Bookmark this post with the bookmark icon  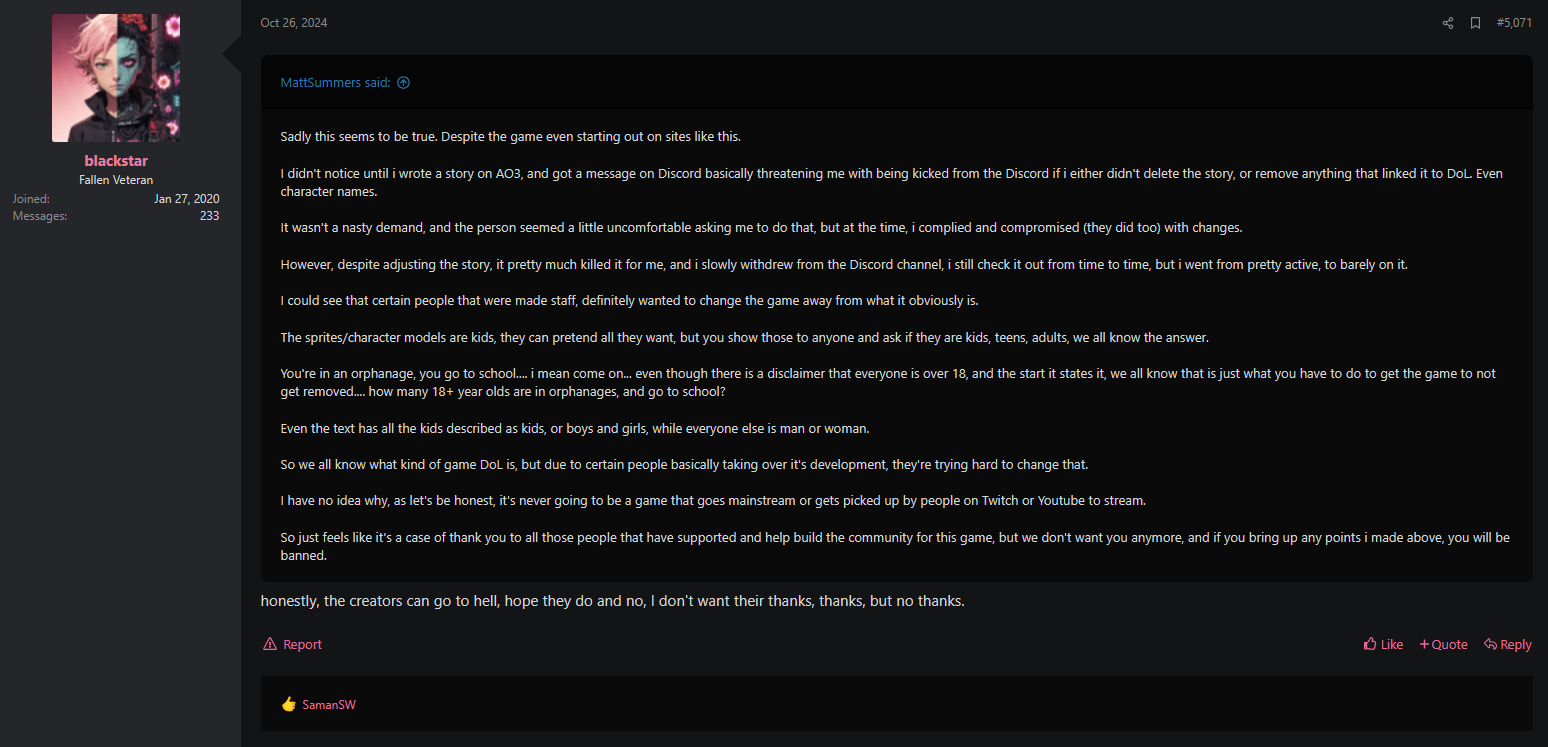pyautogui.click(x=1475, y=23)
